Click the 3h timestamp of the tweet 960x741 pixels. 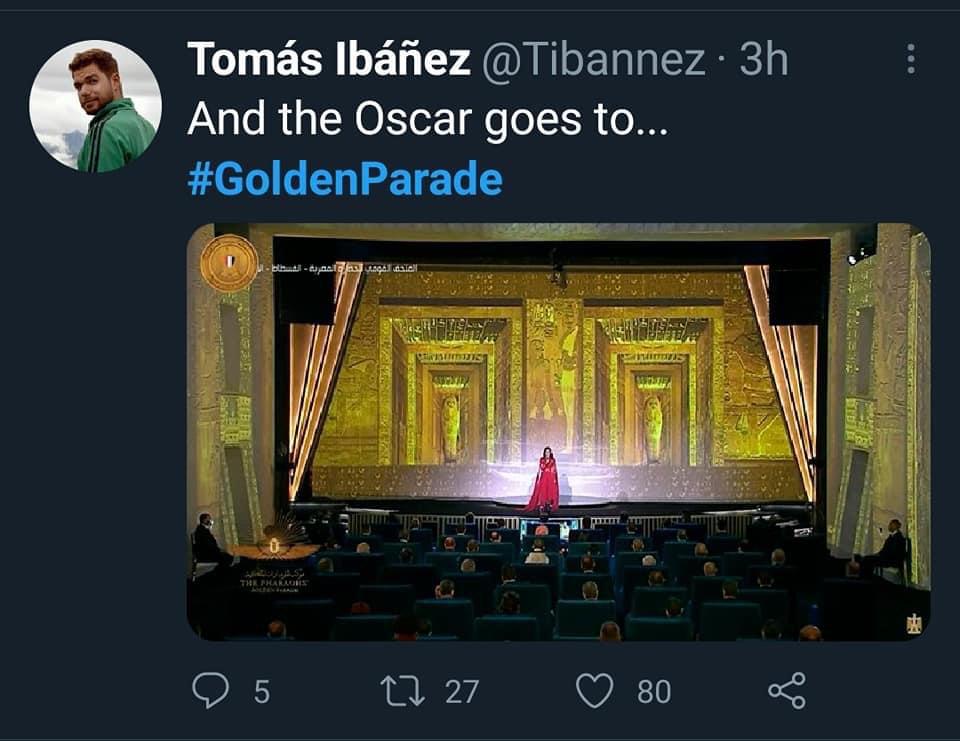[763, 60]
